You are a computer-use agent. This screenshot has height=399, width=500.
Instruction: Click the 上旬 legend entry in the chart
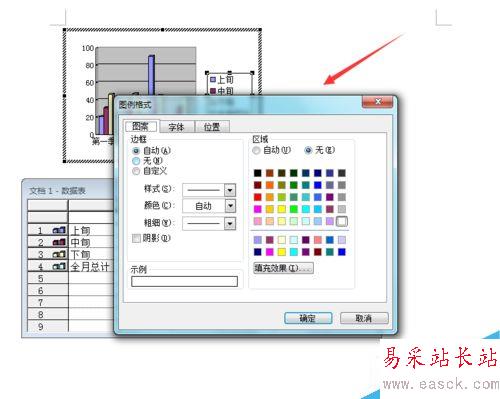[222, 80]
